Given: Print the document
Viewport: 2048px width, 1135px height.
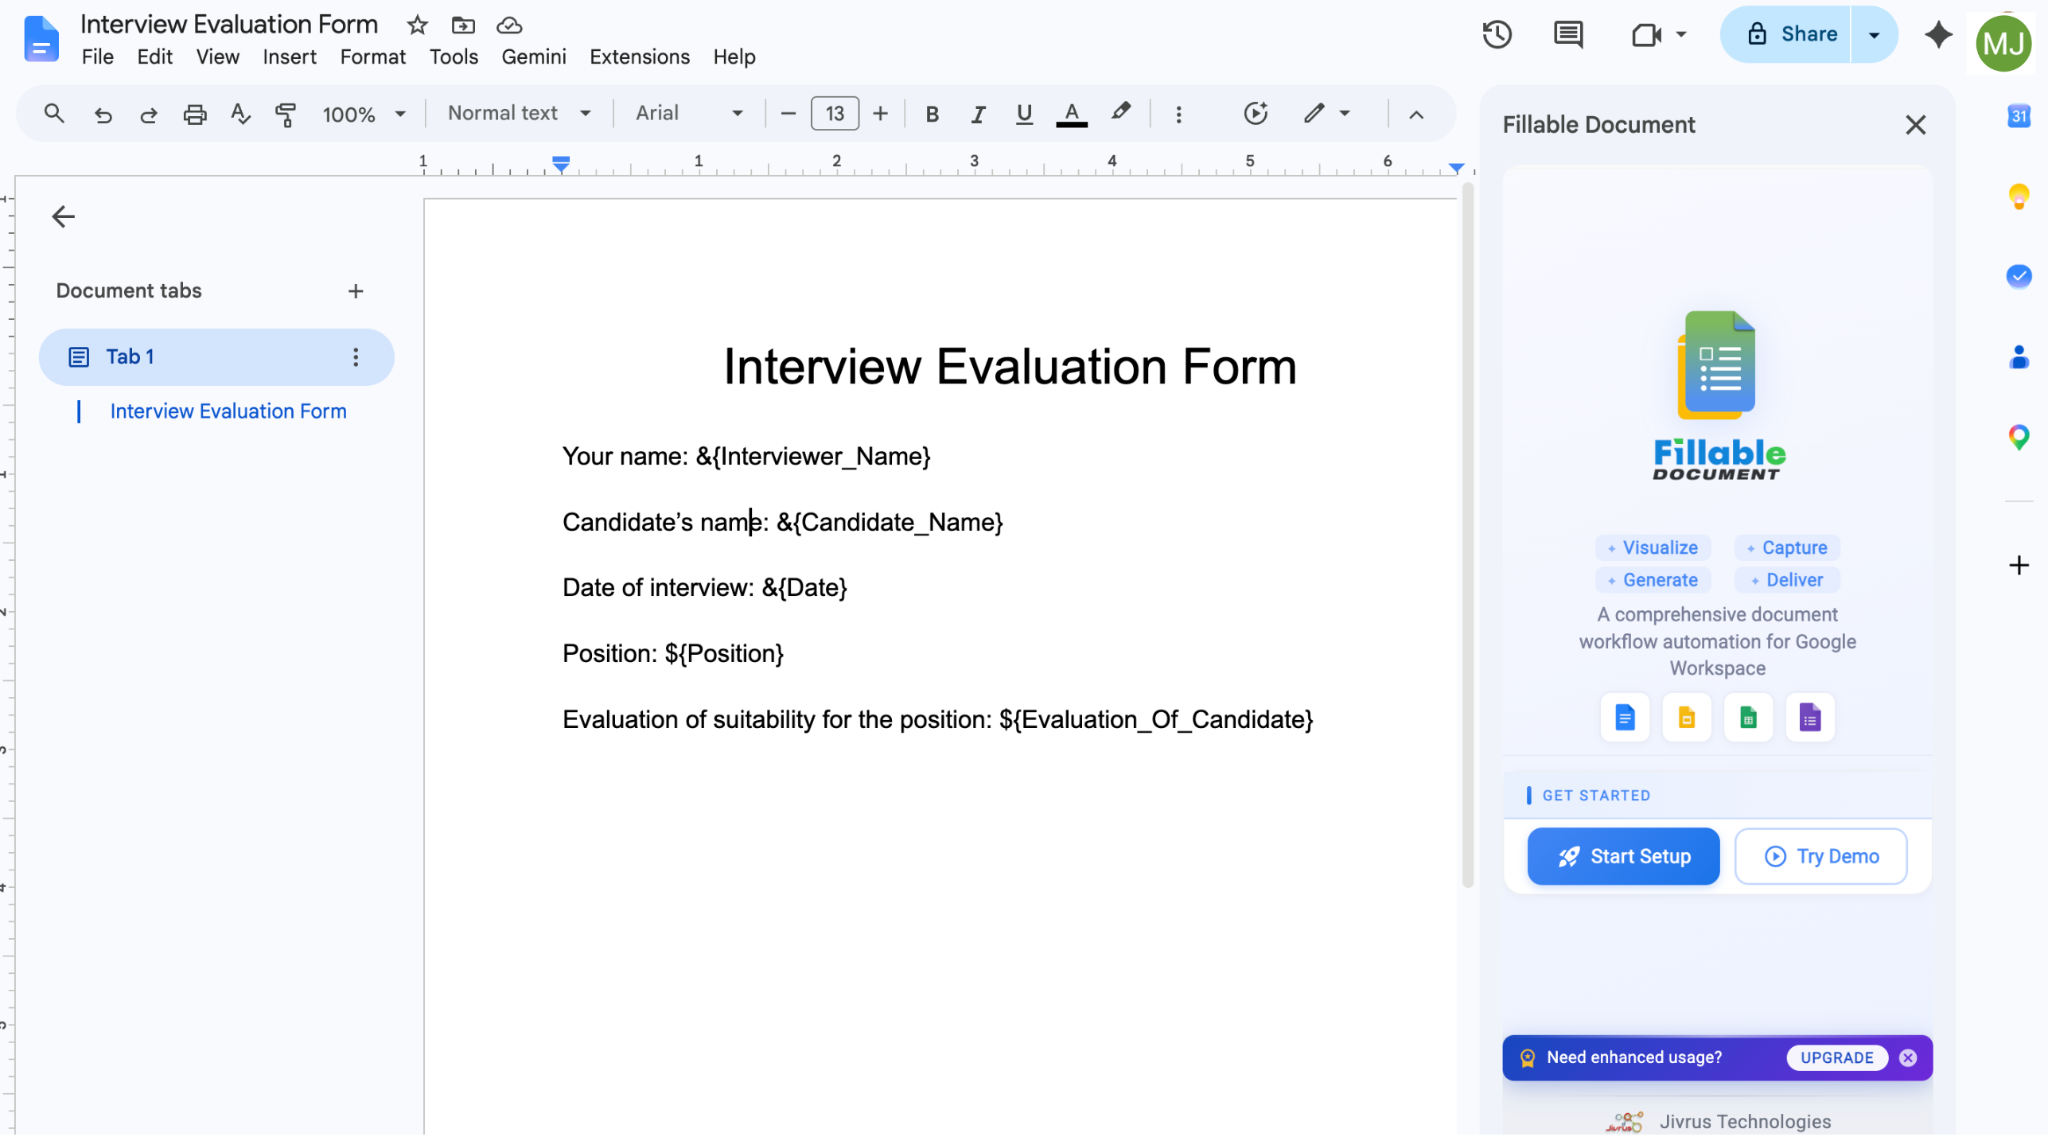Looking at the screenshot, I should point(195,114).
